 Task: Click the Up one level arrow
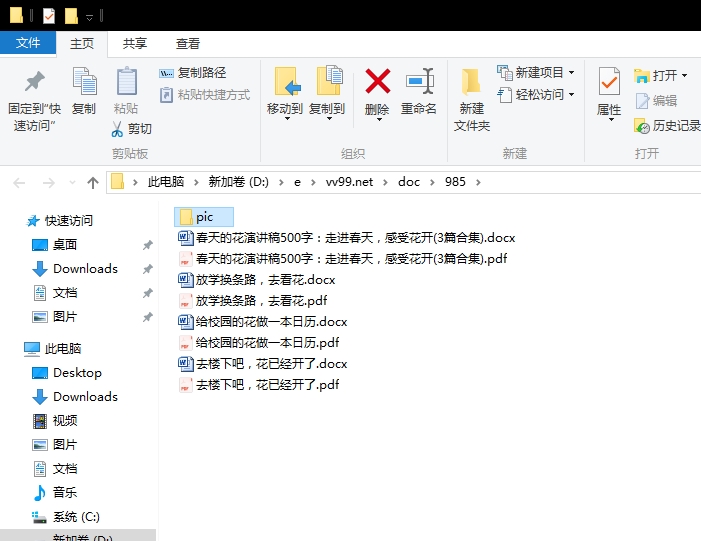[93, 182]
